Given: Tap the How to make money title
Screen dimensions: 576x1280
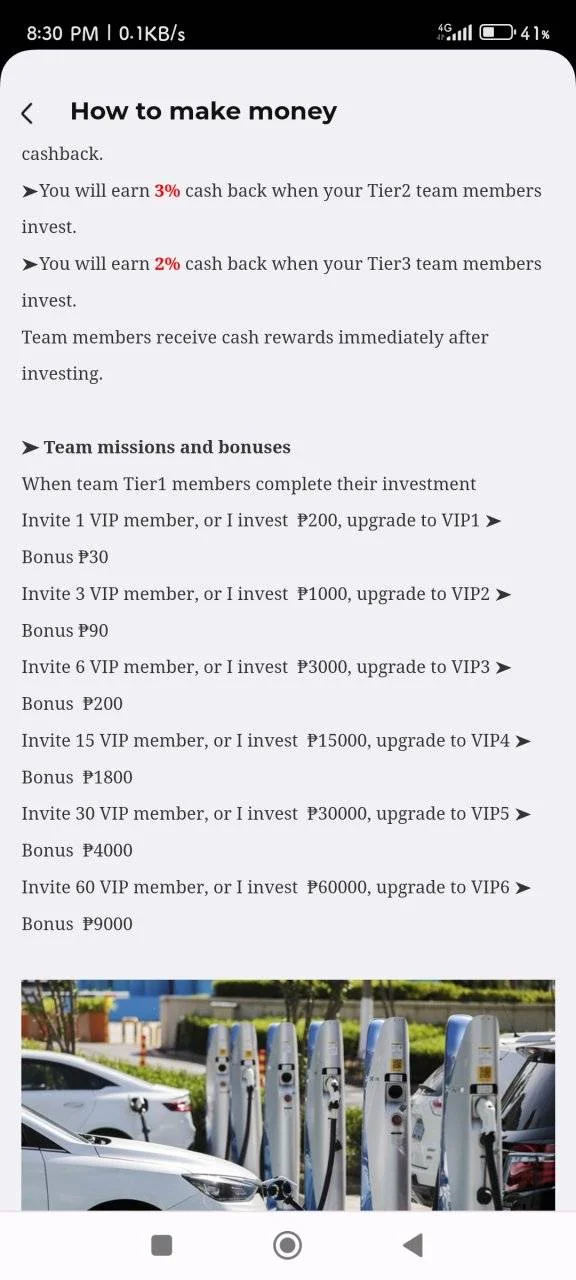Looking at the screenshot, I should click(x=203, y=111).
